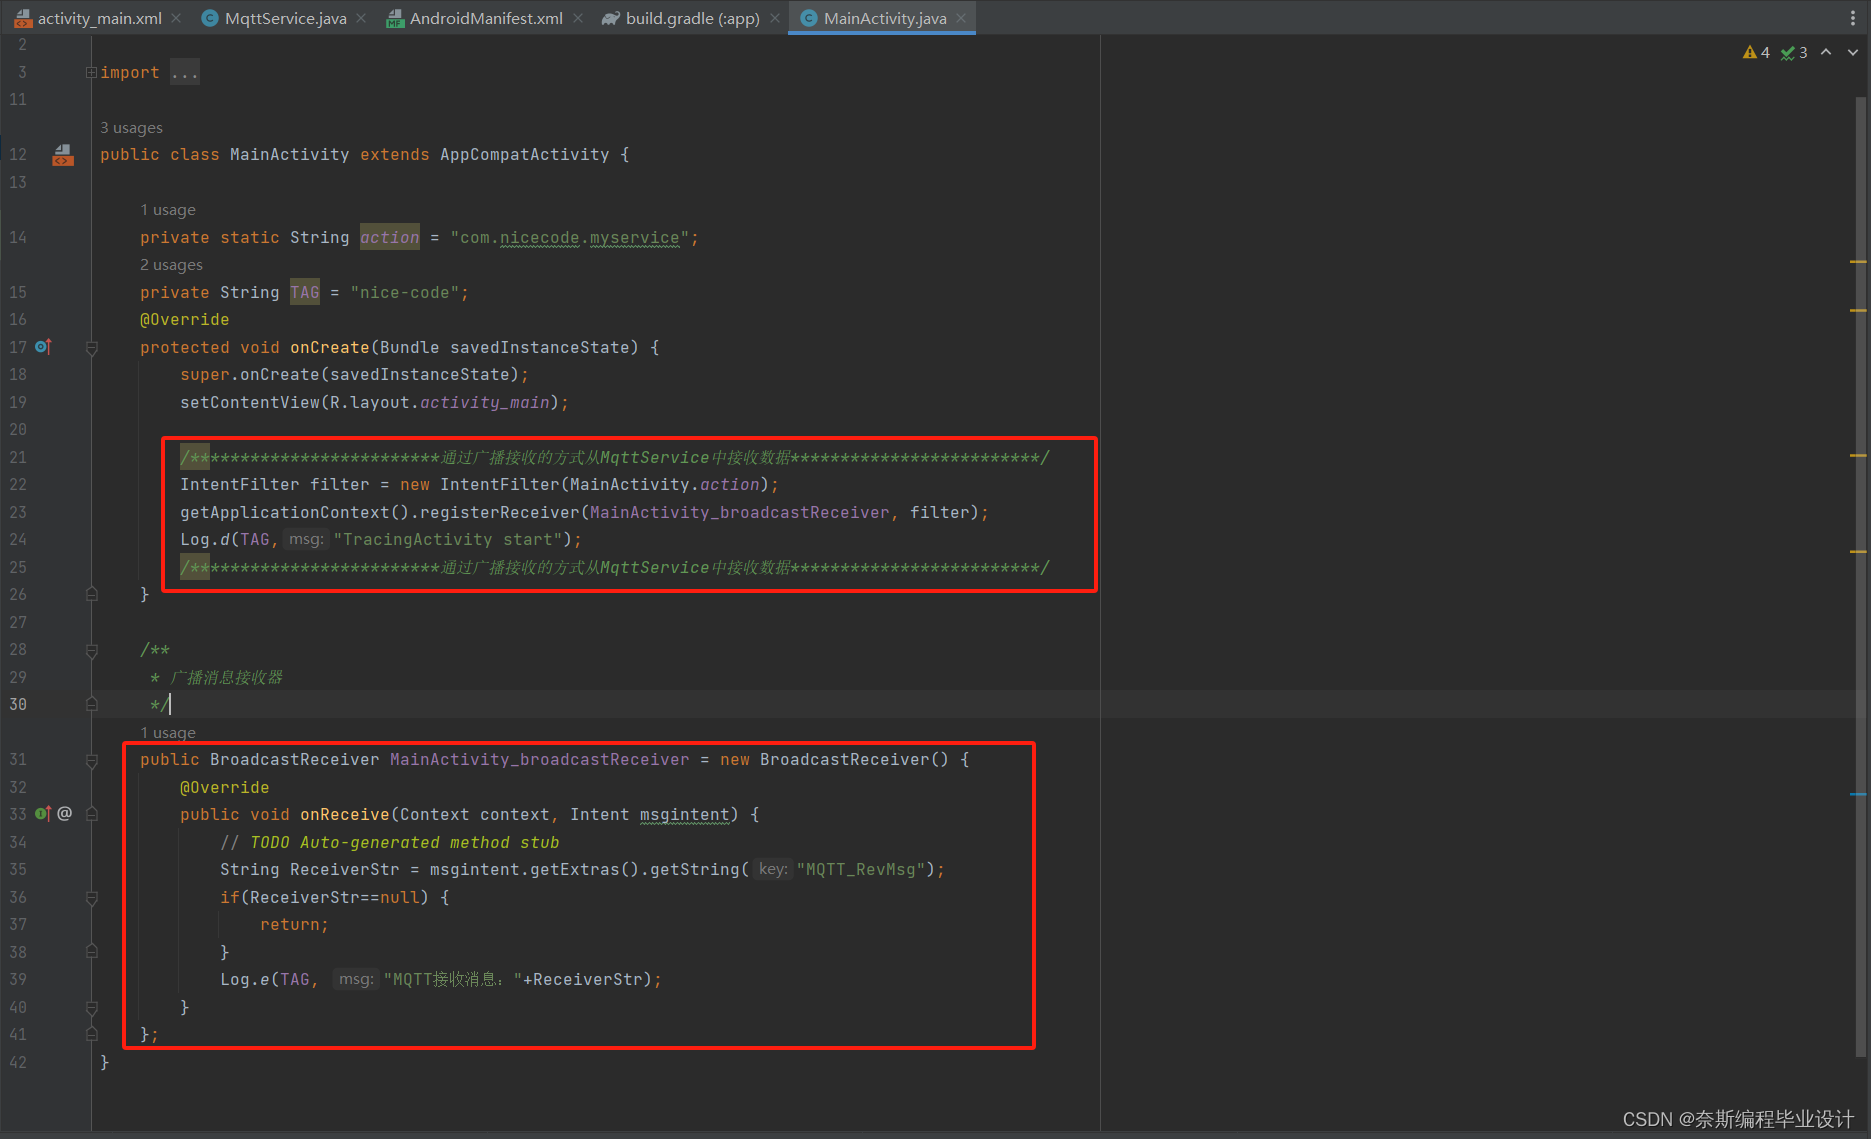1871x1139 pixels.
Task: Click the '1 usage' hint above action field
Action: (x=168, y=210)
